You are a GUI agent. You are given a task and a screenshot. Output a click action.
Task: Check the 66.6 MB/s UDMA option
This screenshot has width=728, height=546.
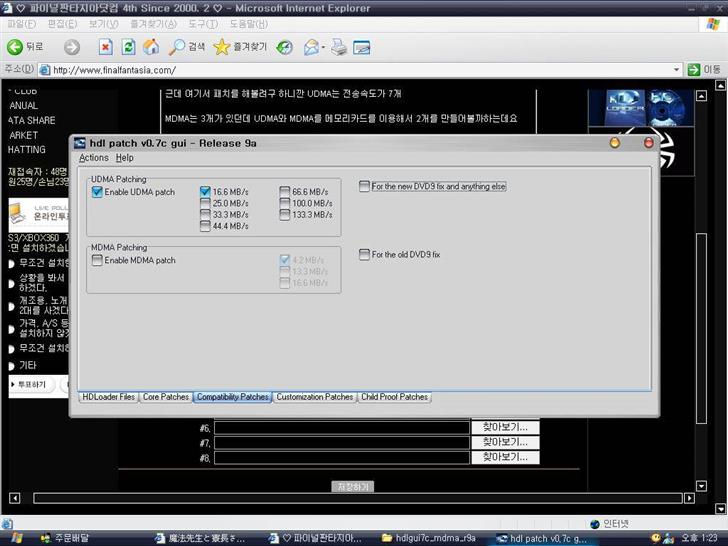[x=285, y=191]
